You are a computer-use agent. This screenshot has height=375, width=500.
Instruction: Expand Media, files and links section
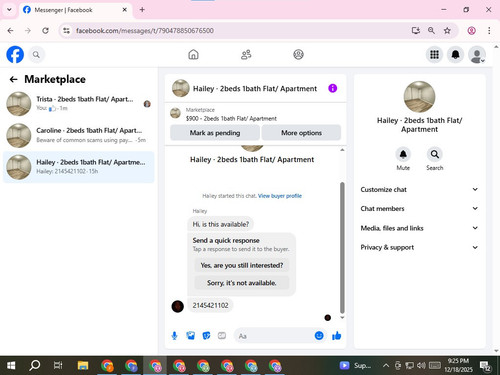(x=419, y=228)
